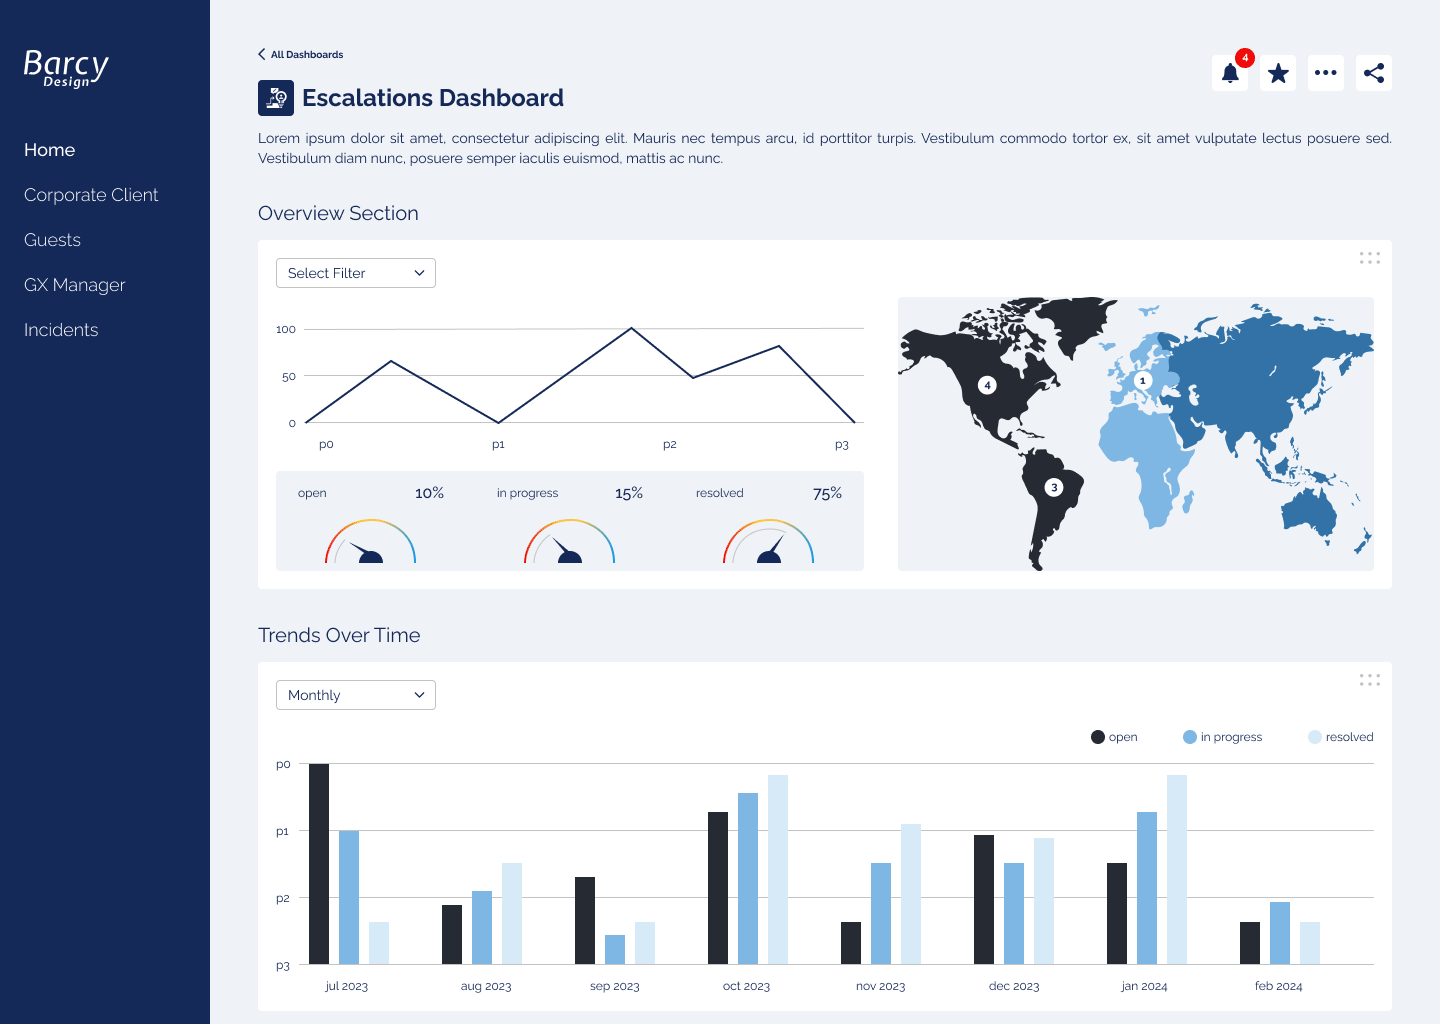Open the notifications bell icon

(1230, 73)
